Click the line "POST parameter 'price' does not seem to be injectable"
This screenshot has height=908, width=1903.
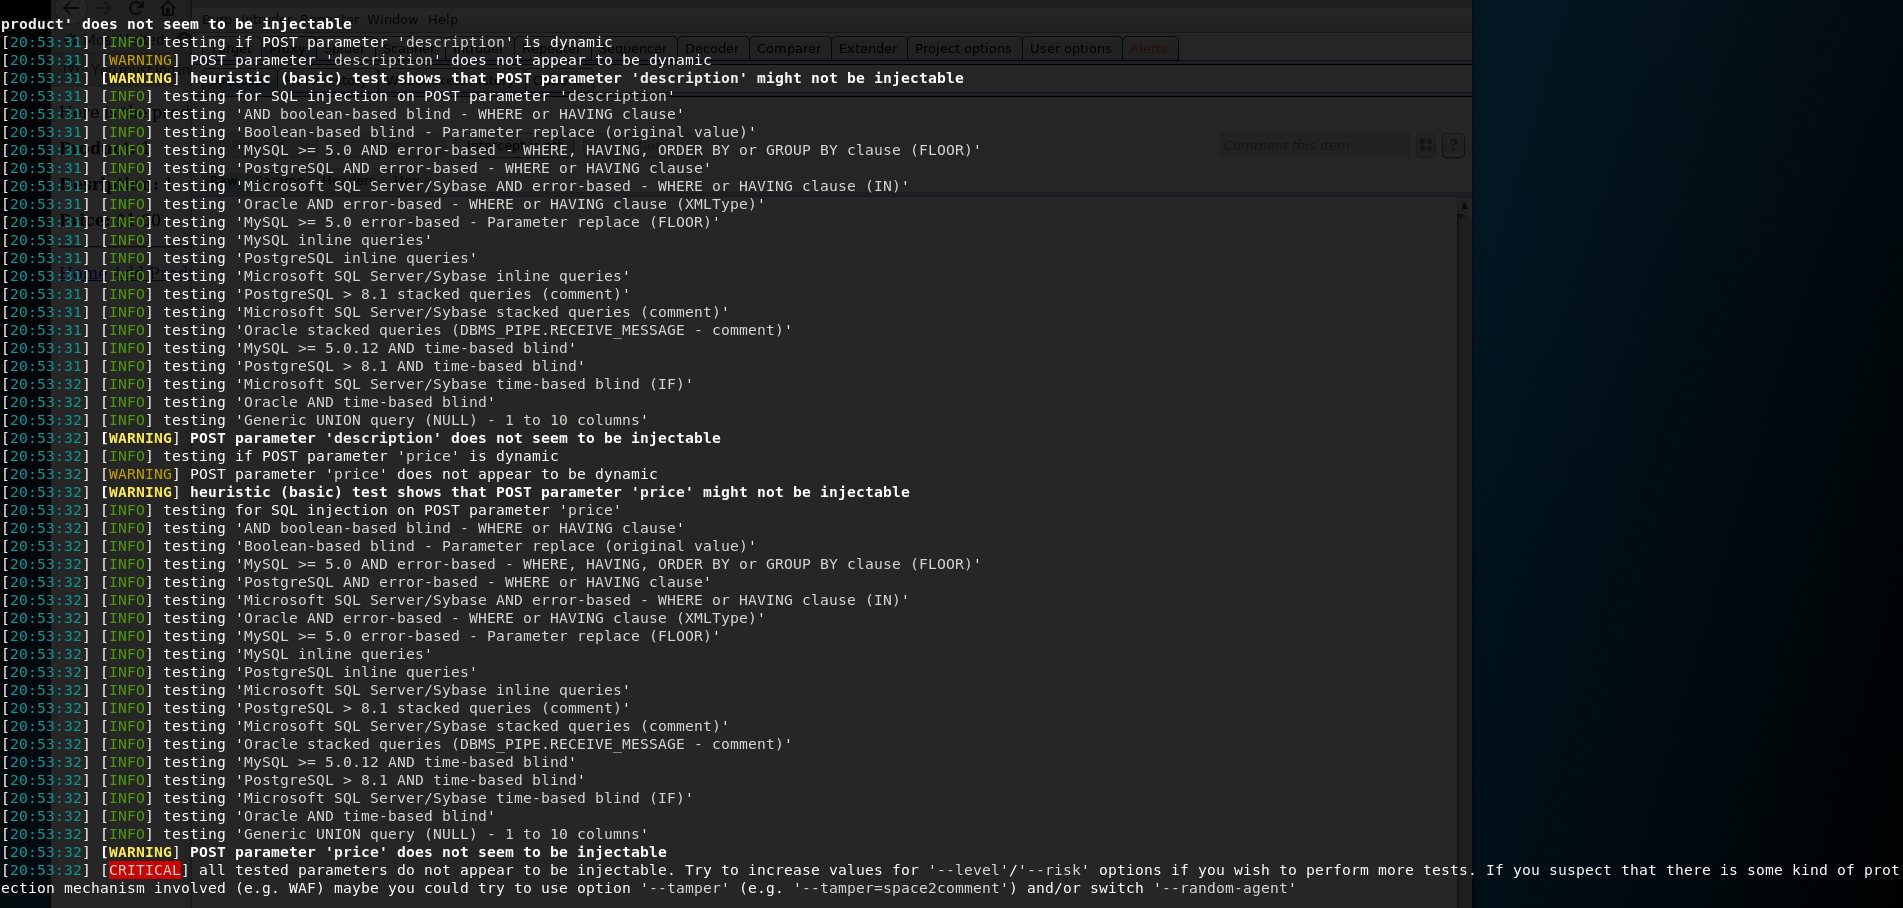pos(428,852)
